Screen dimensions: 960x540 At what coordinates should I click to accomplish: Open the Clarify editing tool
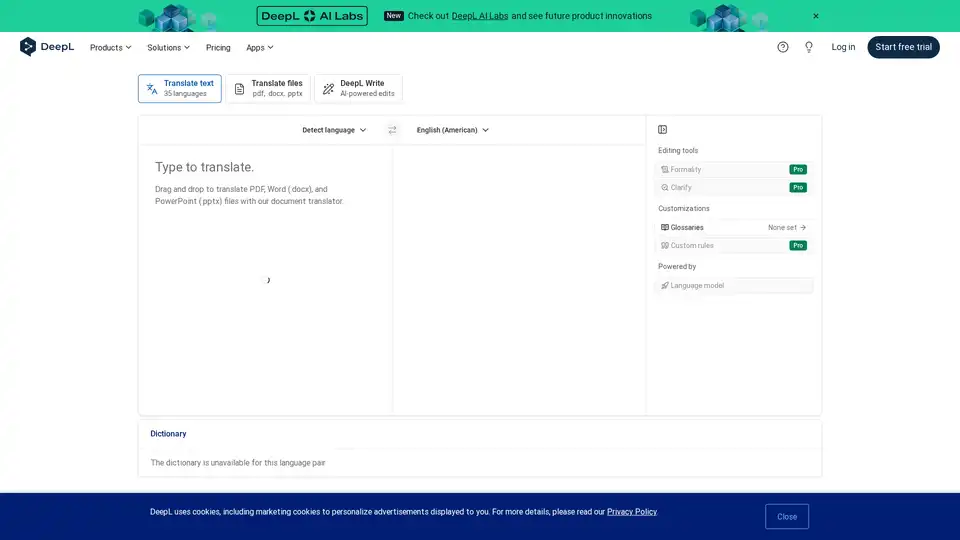(733, 188)
